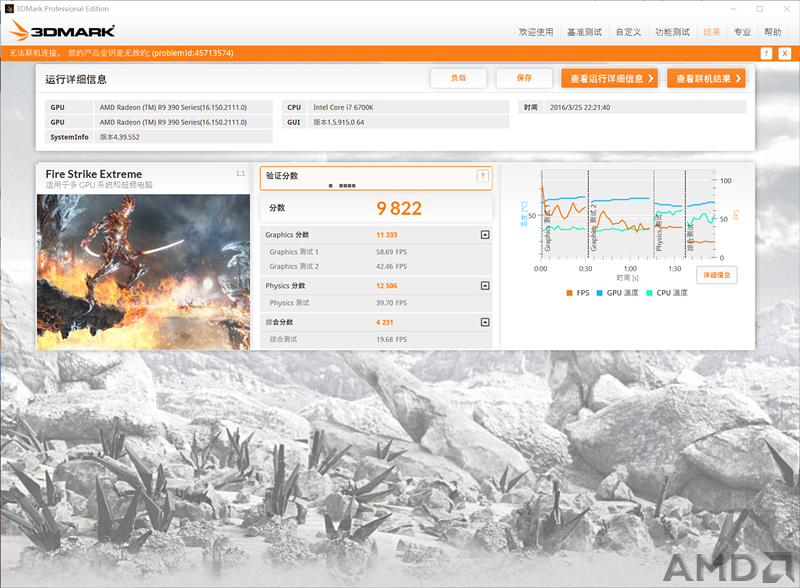Click the Physics score value 12 506
The width and height of the screenshot is (800, 588).
pyautogui.click(x=387, y=286)
